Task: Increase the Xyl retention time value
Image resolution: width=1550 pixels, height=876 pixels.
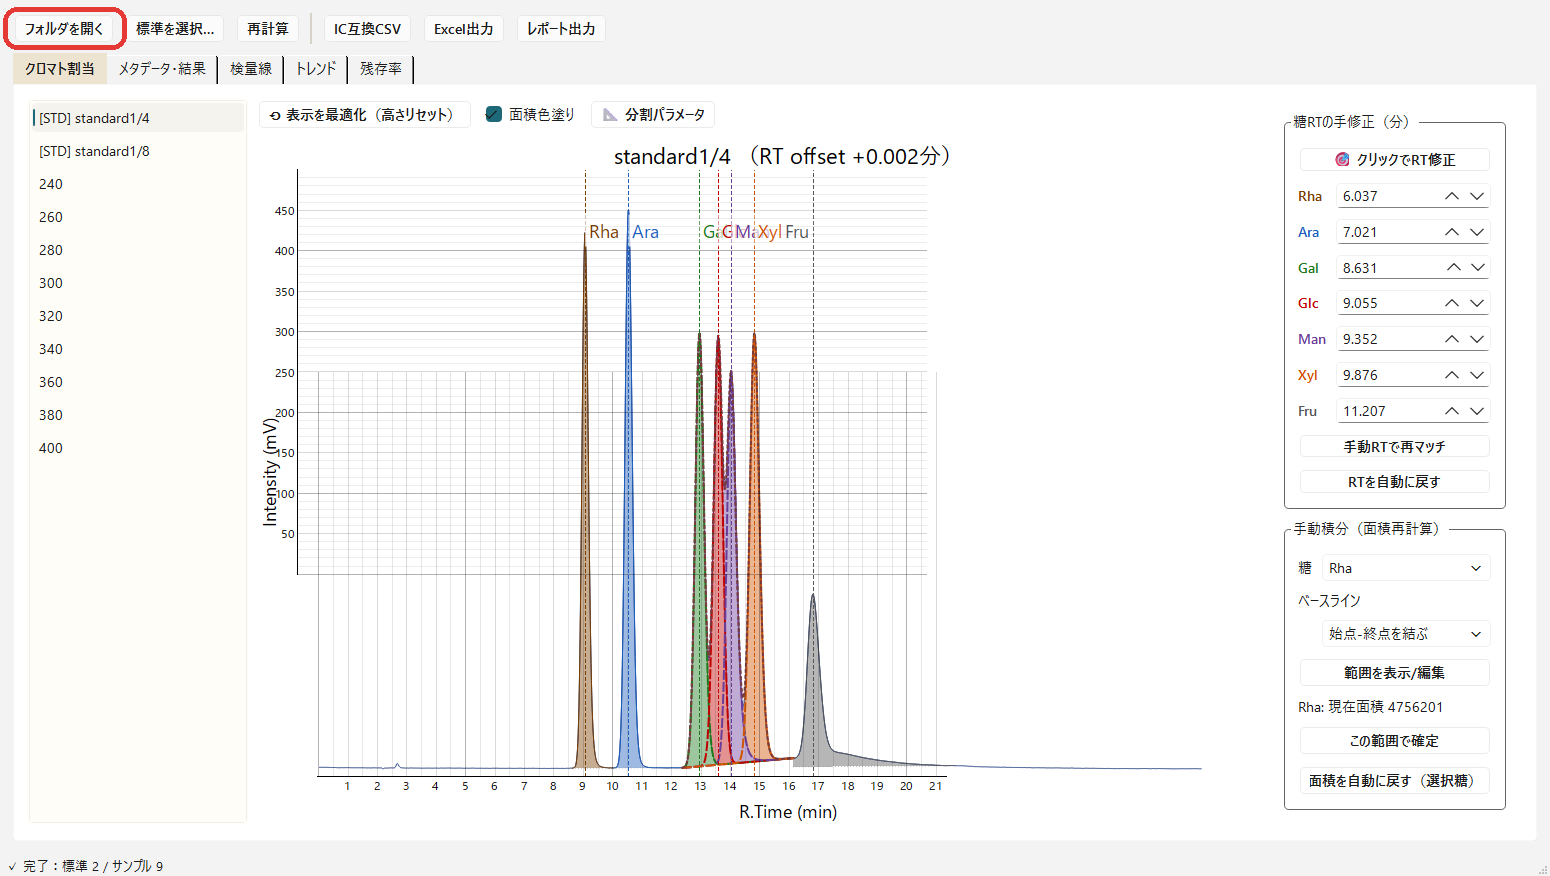Action: [x=1452, y=375]
